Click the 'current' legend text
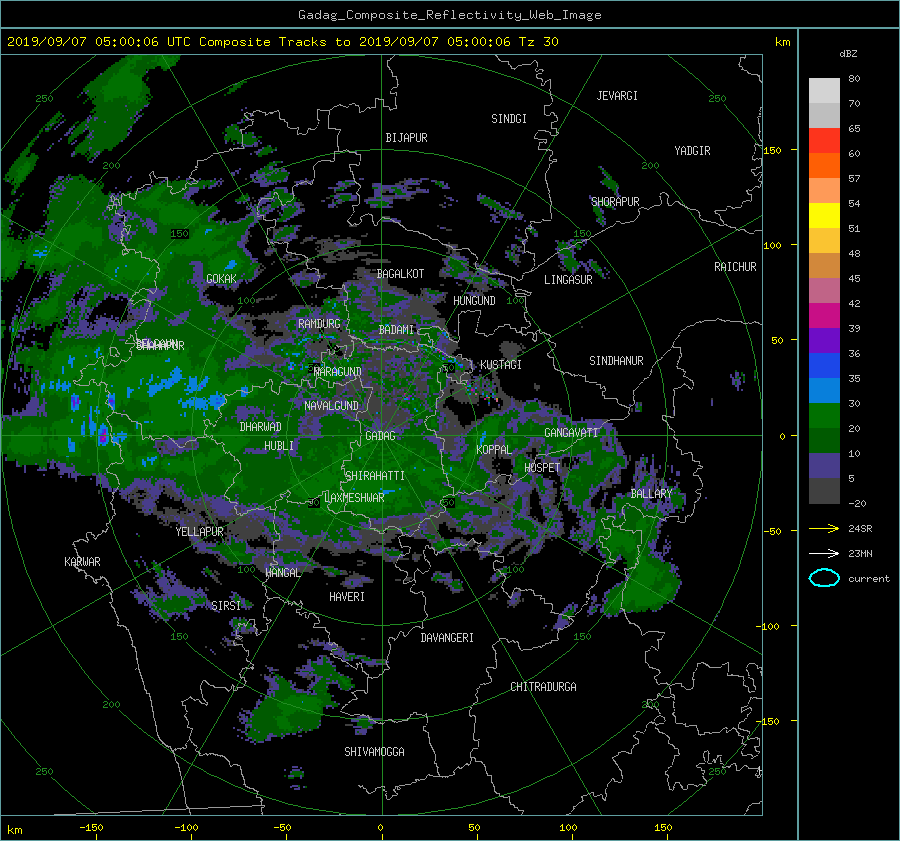 pos(869,579)
